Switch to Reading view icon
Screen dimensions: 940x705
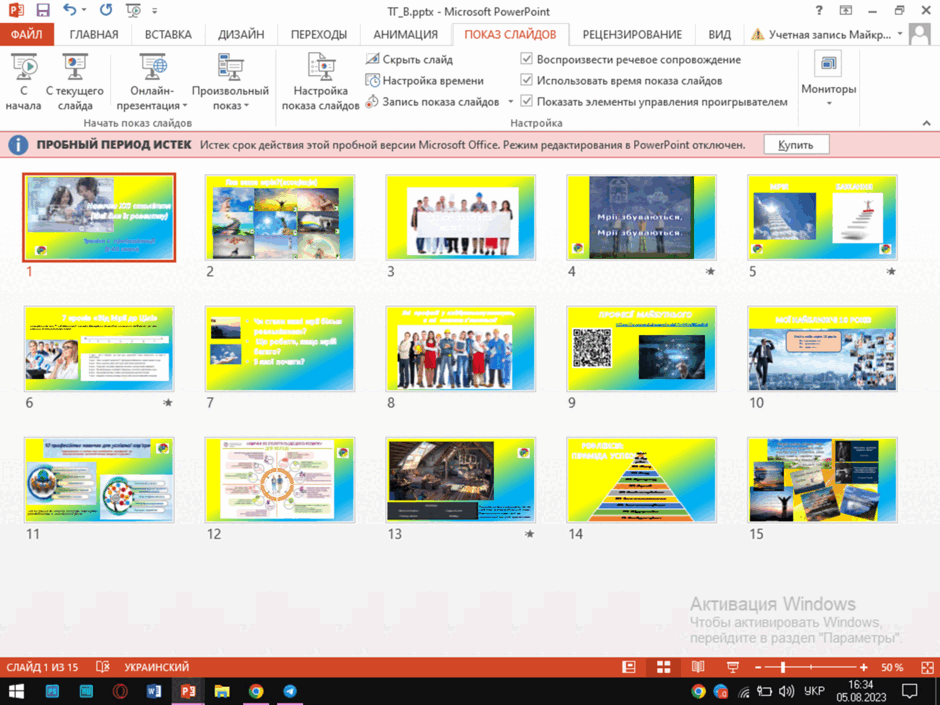coord(698,667)
